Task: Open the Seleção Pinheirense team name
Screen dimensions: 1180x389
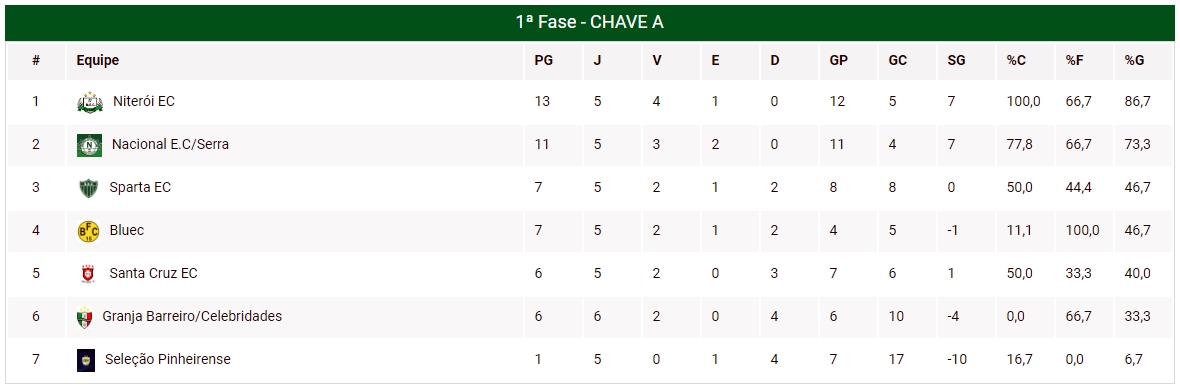Action: 168,360
